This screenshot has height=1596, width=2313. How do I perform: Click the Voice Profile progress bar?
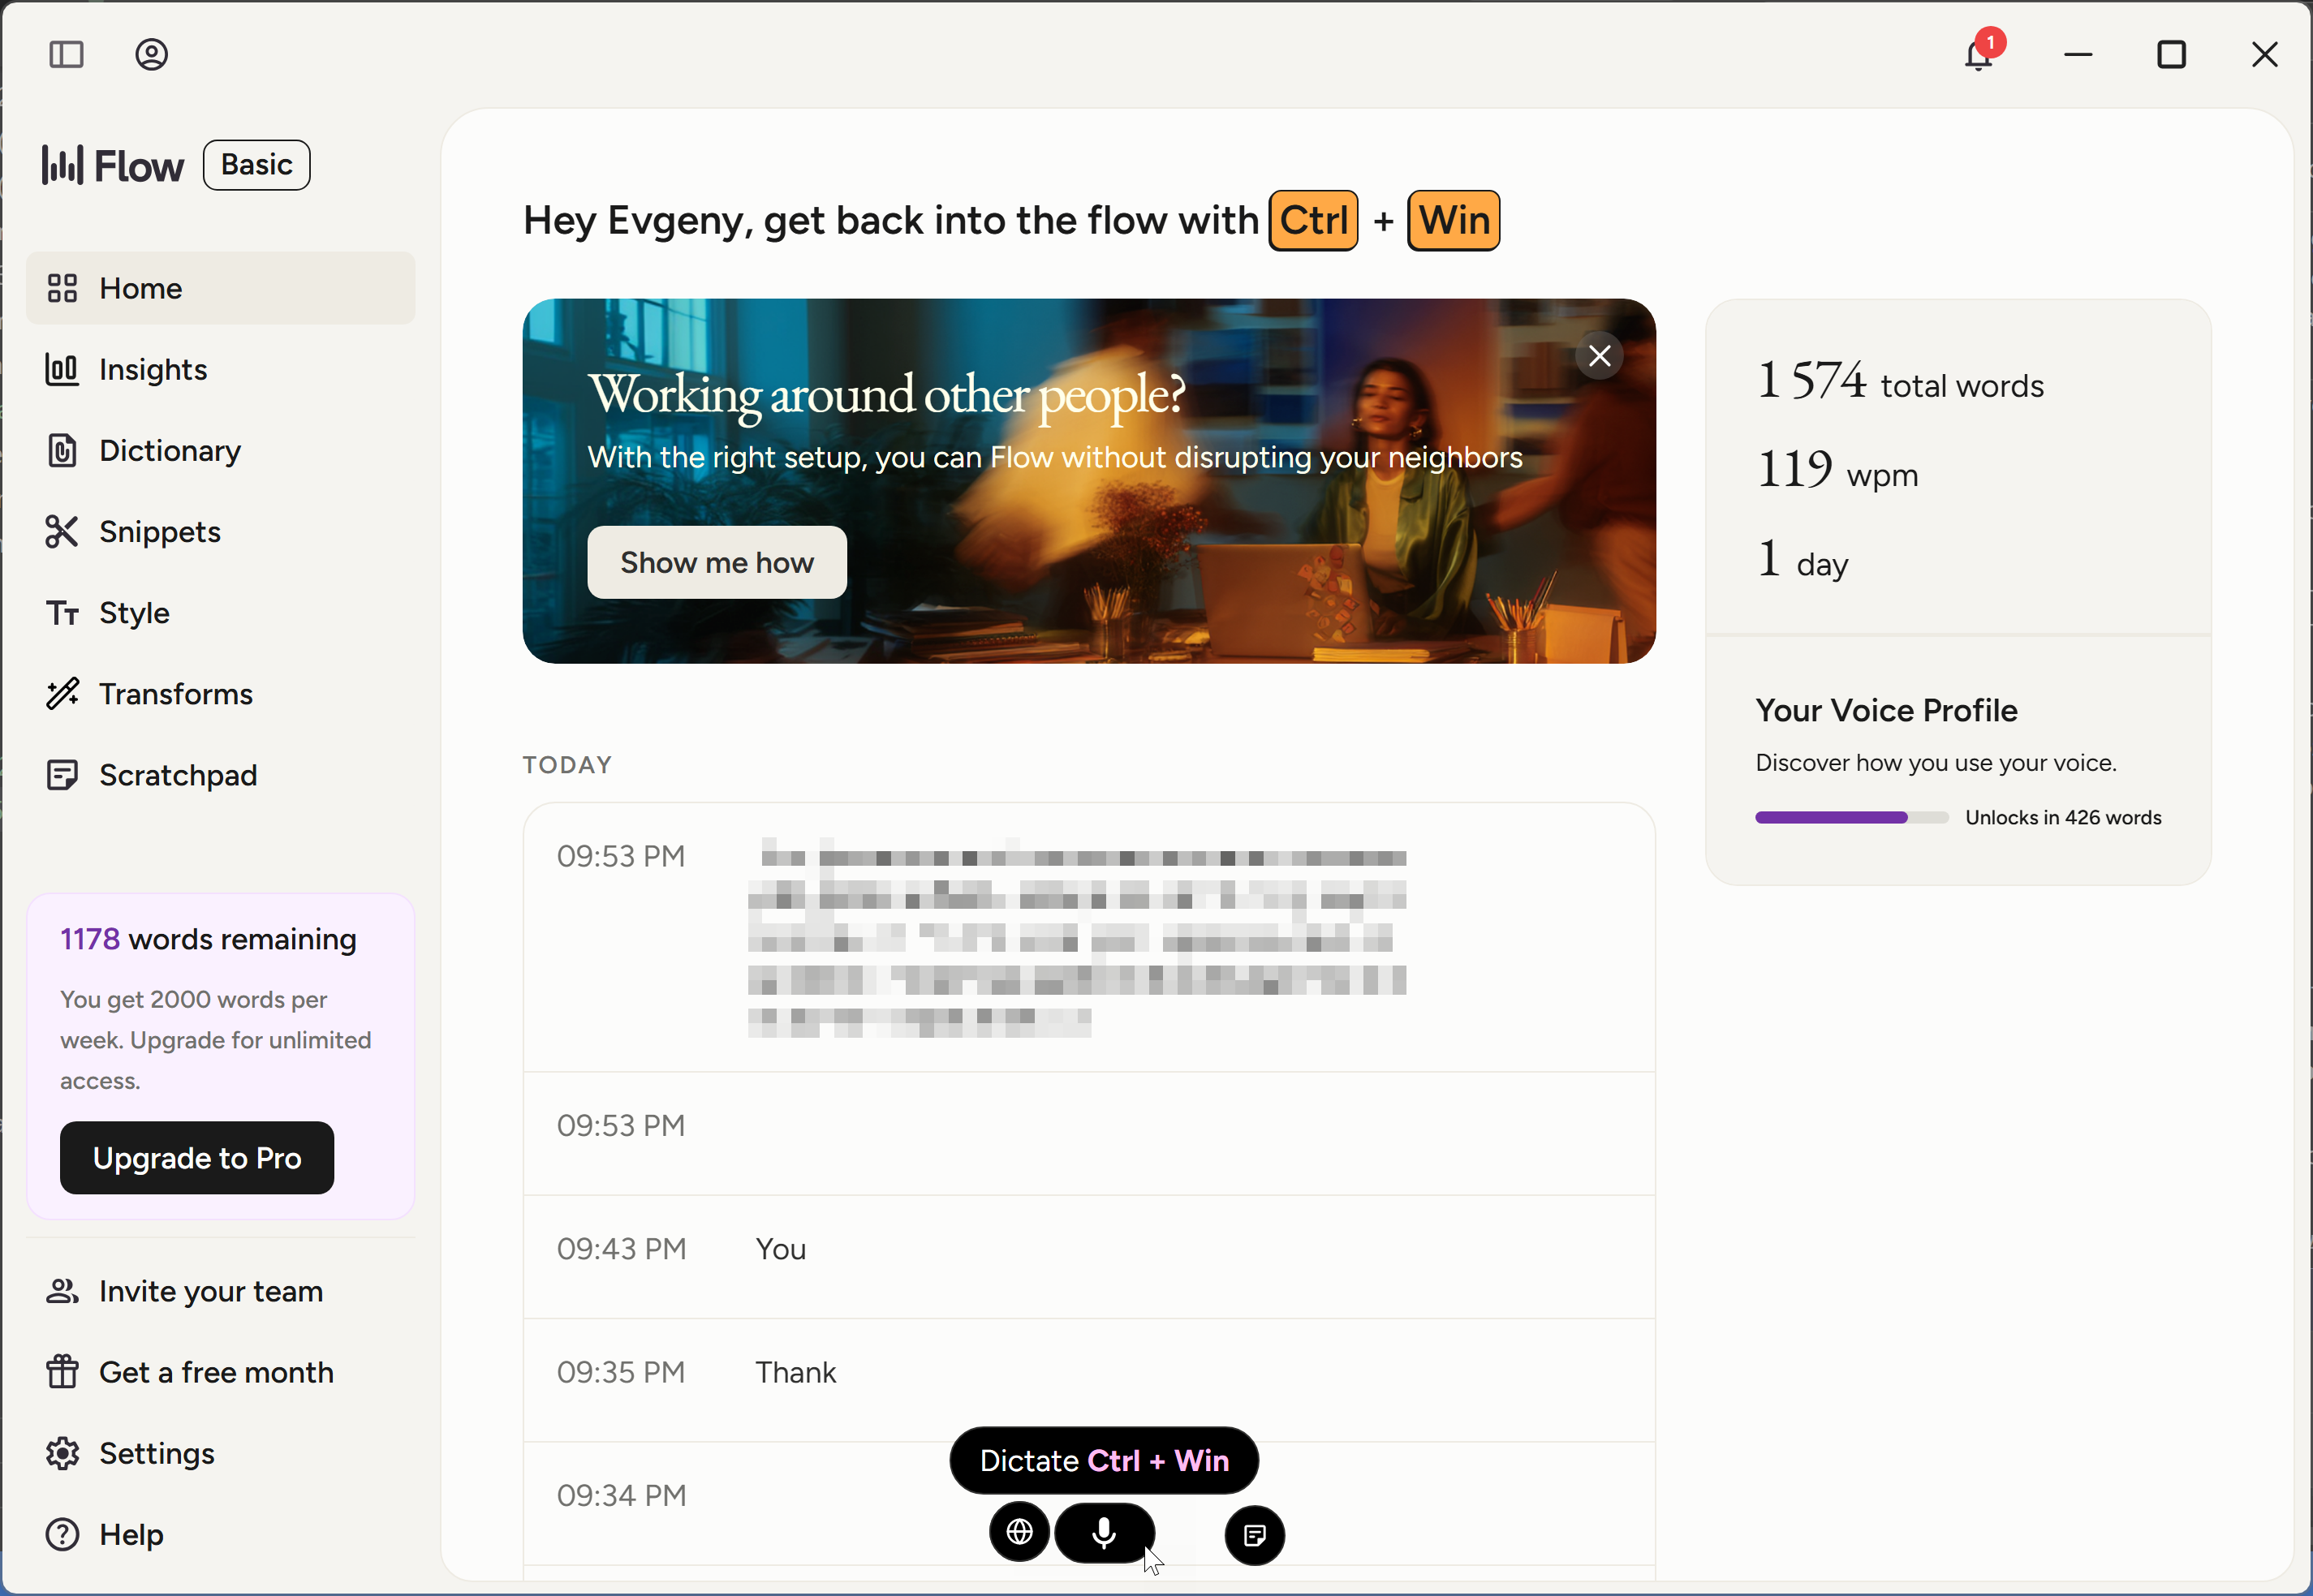pyautogui.click(x=1852, y=817)
